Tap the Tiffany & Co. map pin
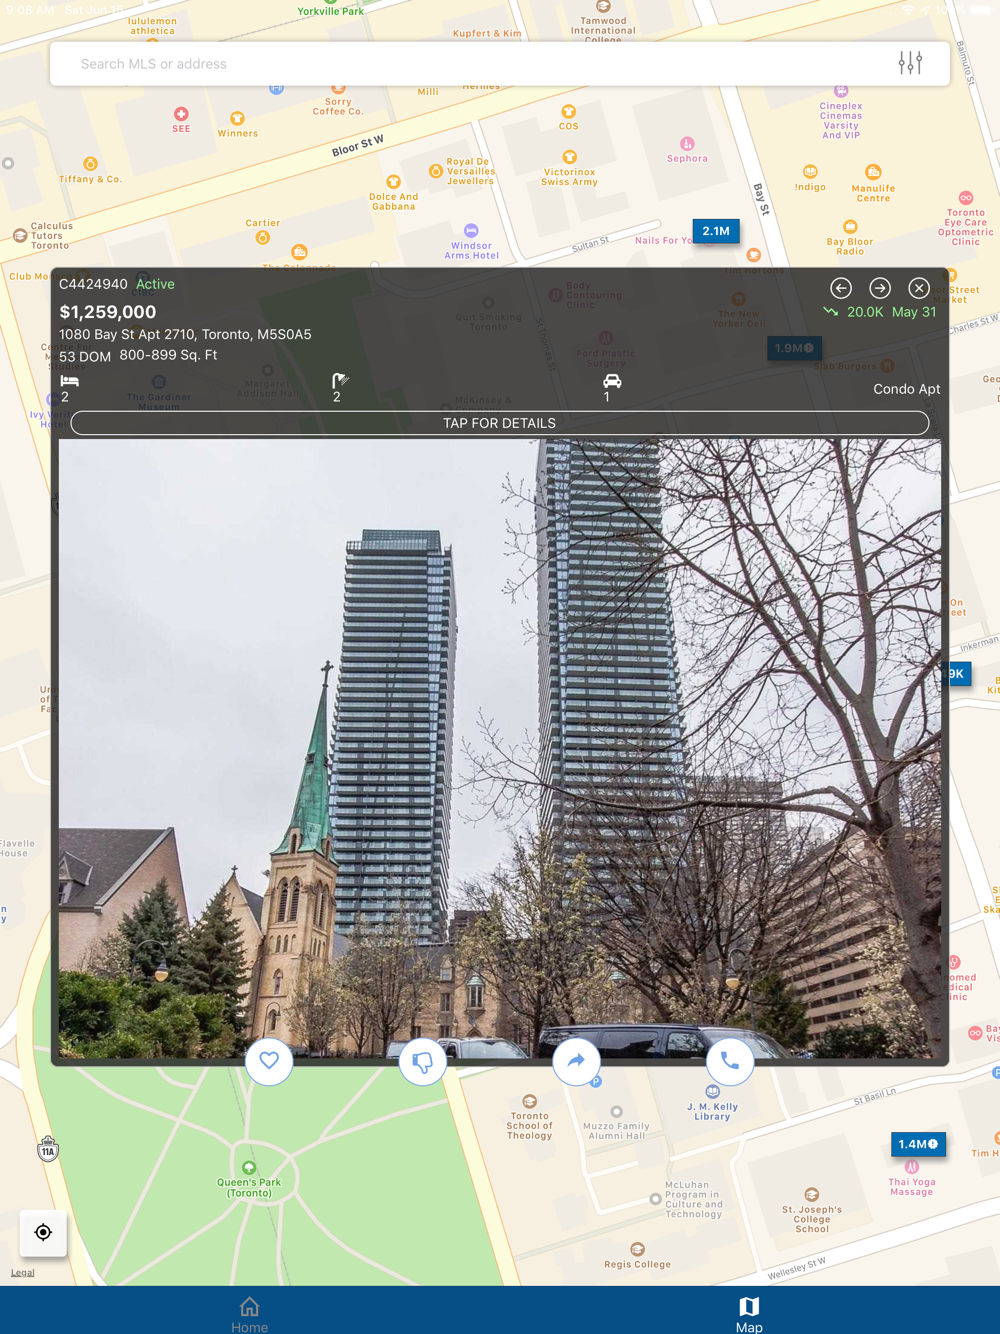The width and height of the screenshot is (1000, 1334). point(90,164)
